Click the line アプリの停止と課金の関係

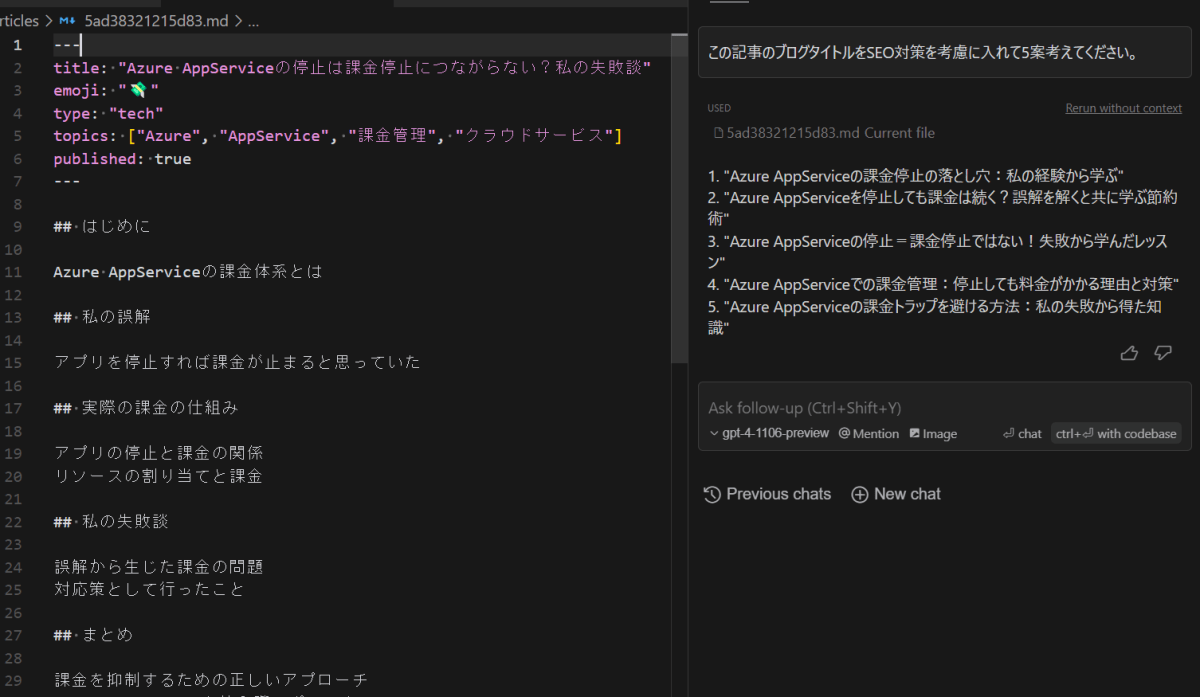(x=159, y=453)
